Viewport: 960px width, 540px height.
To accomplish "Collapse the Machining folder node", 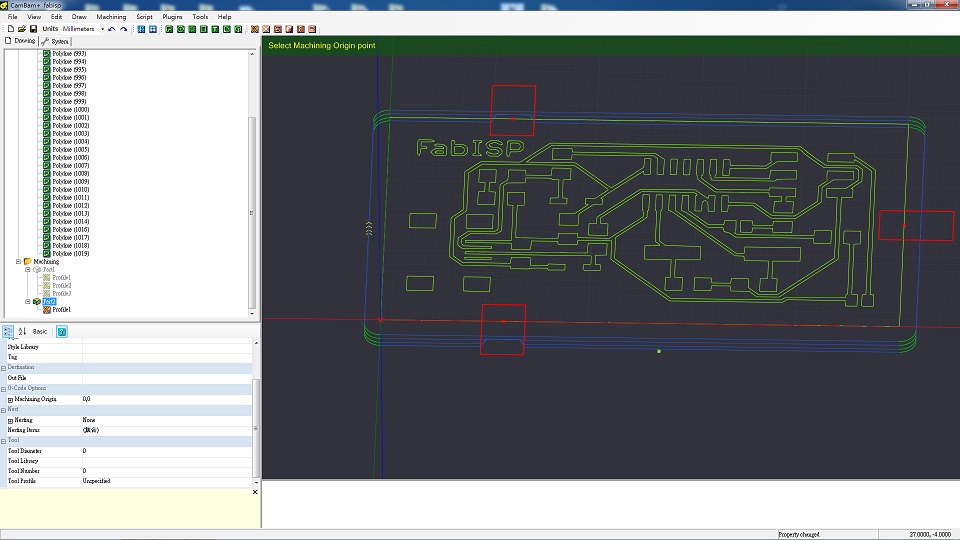I will (x=18, y=261).
